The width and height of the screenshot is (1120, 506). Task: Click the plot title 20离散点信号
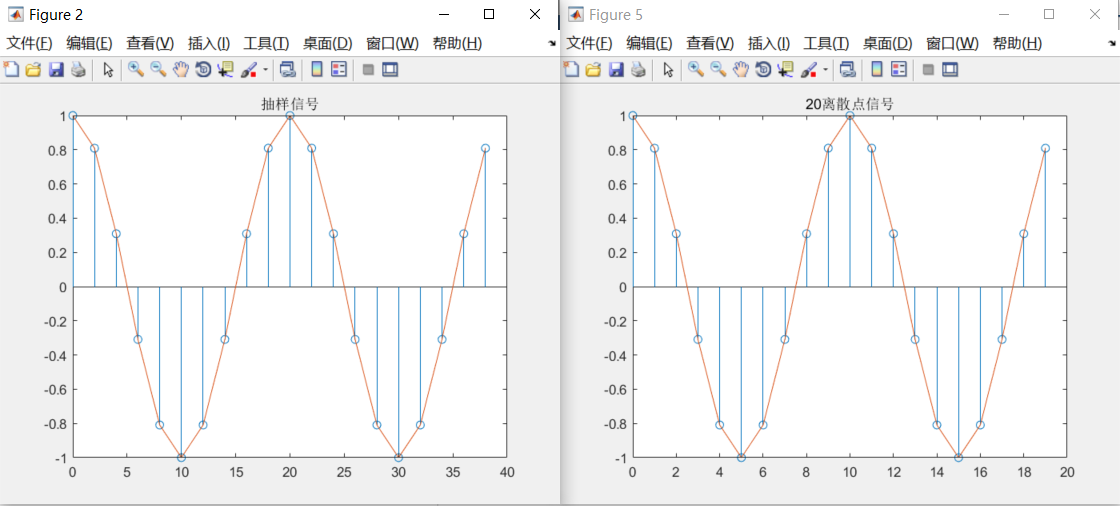[x=849, y=104]
